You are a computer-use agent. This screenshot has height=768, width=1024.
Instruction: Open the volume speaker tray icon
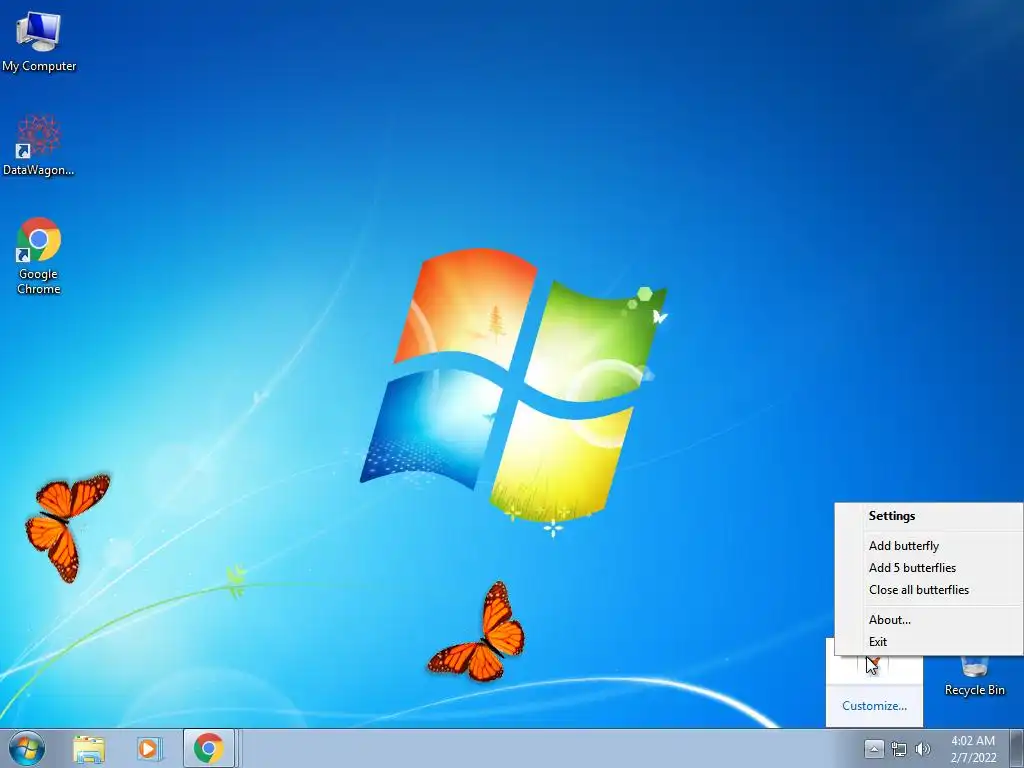coord(922,749)
